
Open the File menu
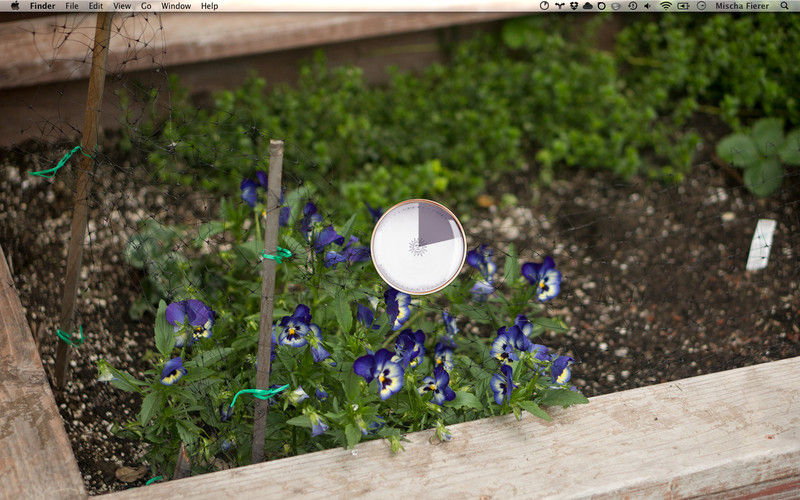tap(72, 6)
